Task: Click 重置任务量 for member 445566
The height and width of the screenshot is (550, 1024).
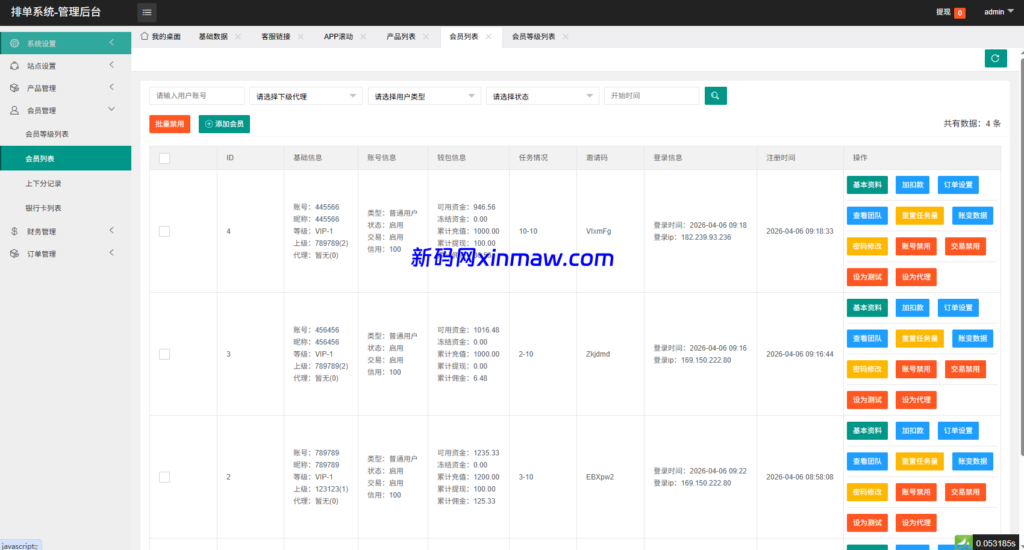Action: [x=920, y=216]
